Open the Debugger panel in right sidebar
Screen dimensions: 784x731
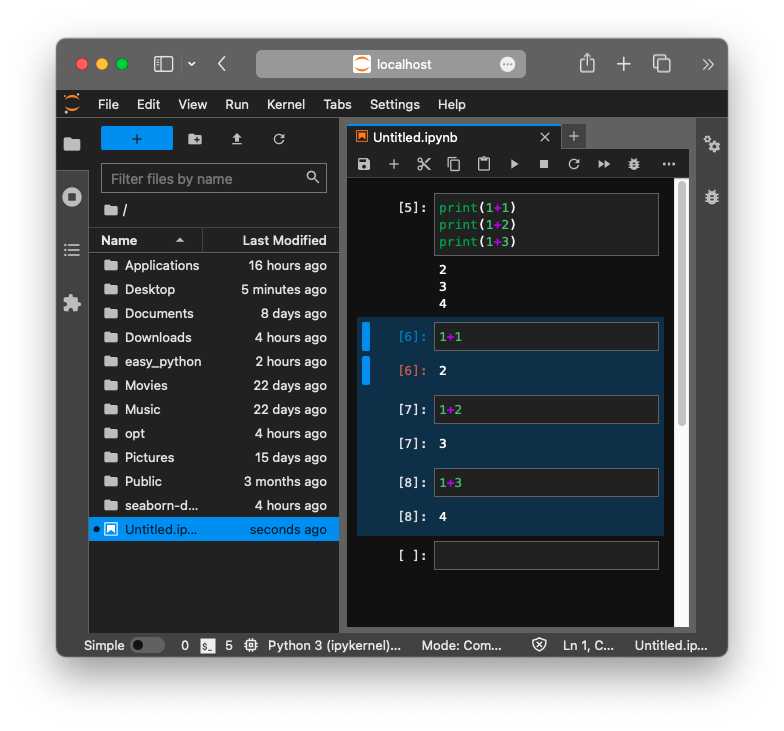712,197
